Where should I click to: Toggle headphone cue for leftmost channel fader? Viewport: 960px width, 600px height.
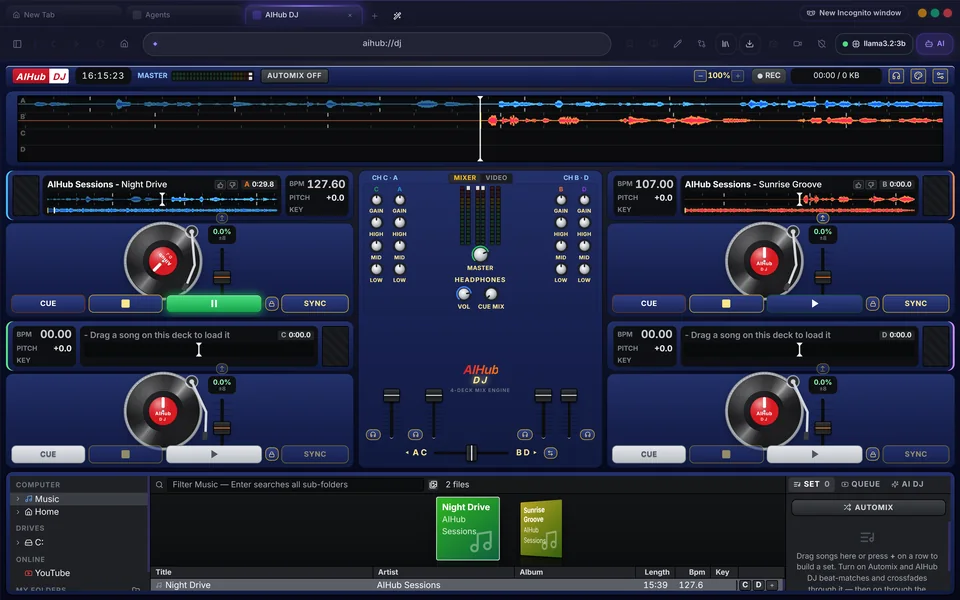373,435
